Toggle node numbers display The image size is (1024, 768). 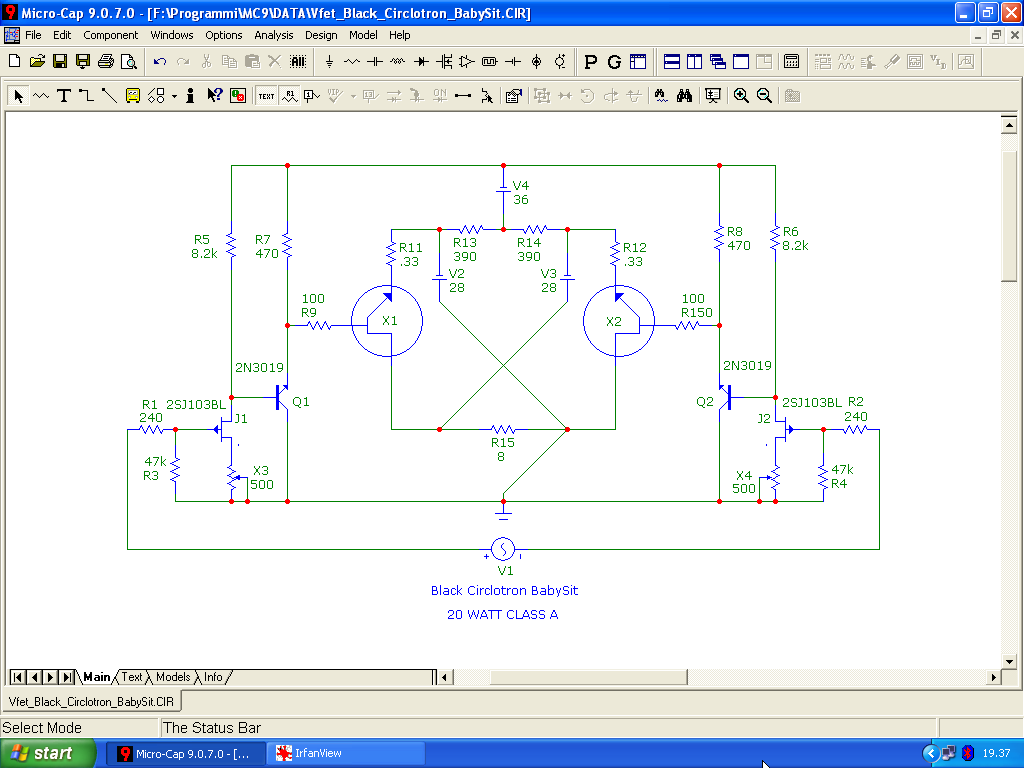coord(312,96)
